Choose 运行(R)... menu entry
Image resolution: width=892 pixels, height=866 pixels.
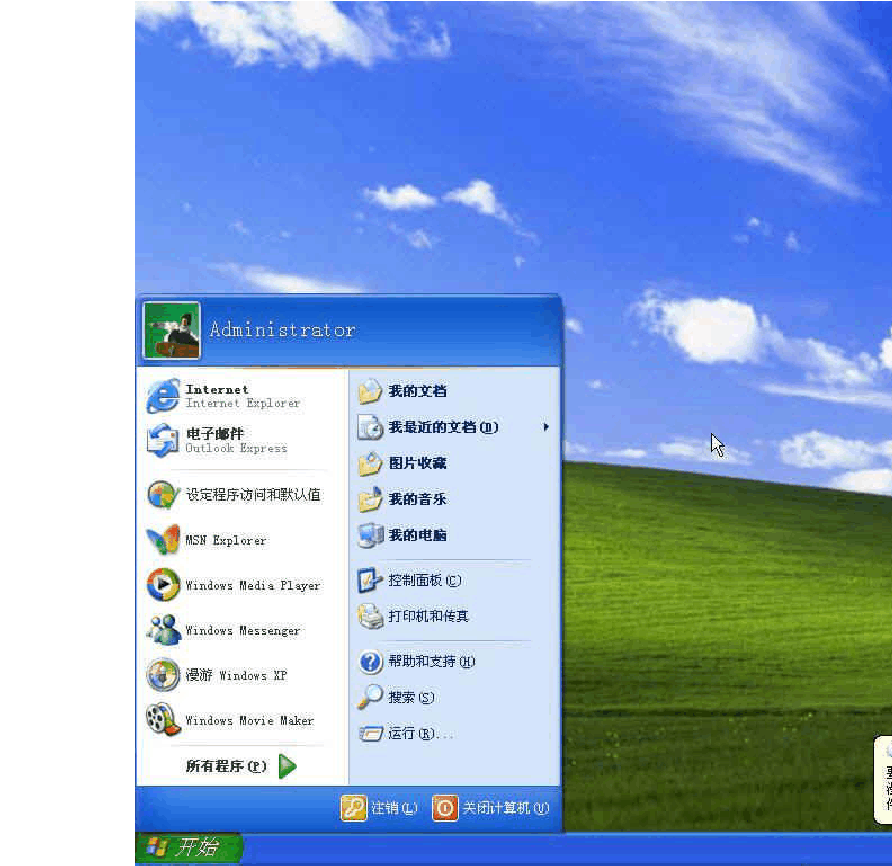420,733
